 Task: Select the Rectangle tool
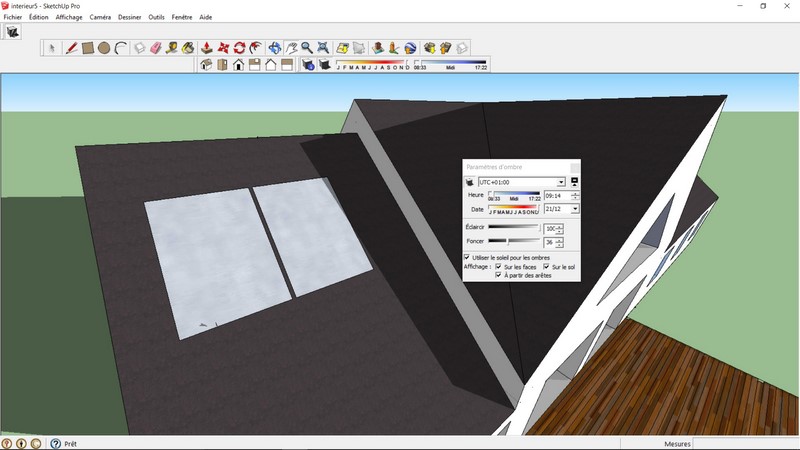click(88, 48)
